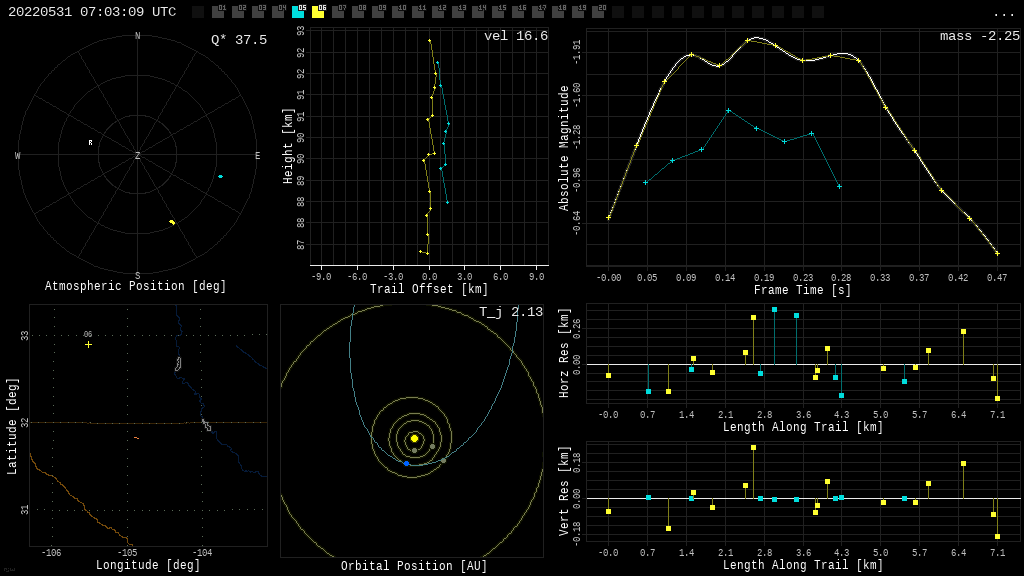Click the timestamp 20220531 07:03:09 UTC
Screen dimensions: 1024x576
tap(92, 12)
